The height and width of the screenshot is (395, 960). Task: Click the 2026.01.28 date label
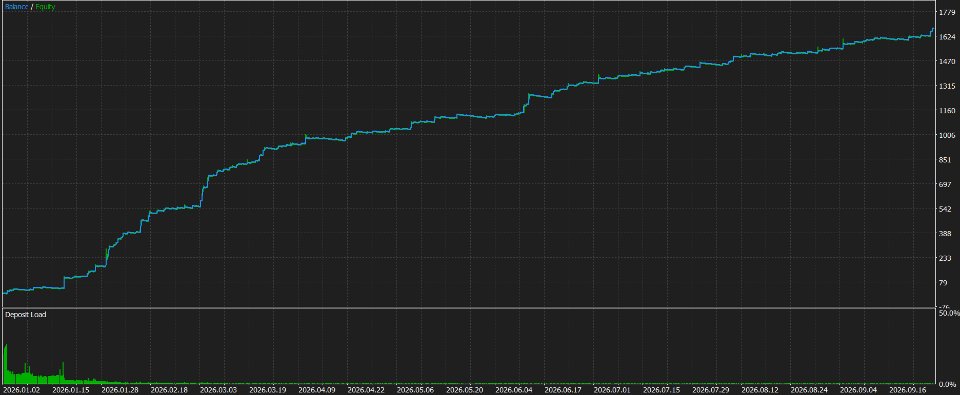(x=119, y=390)
